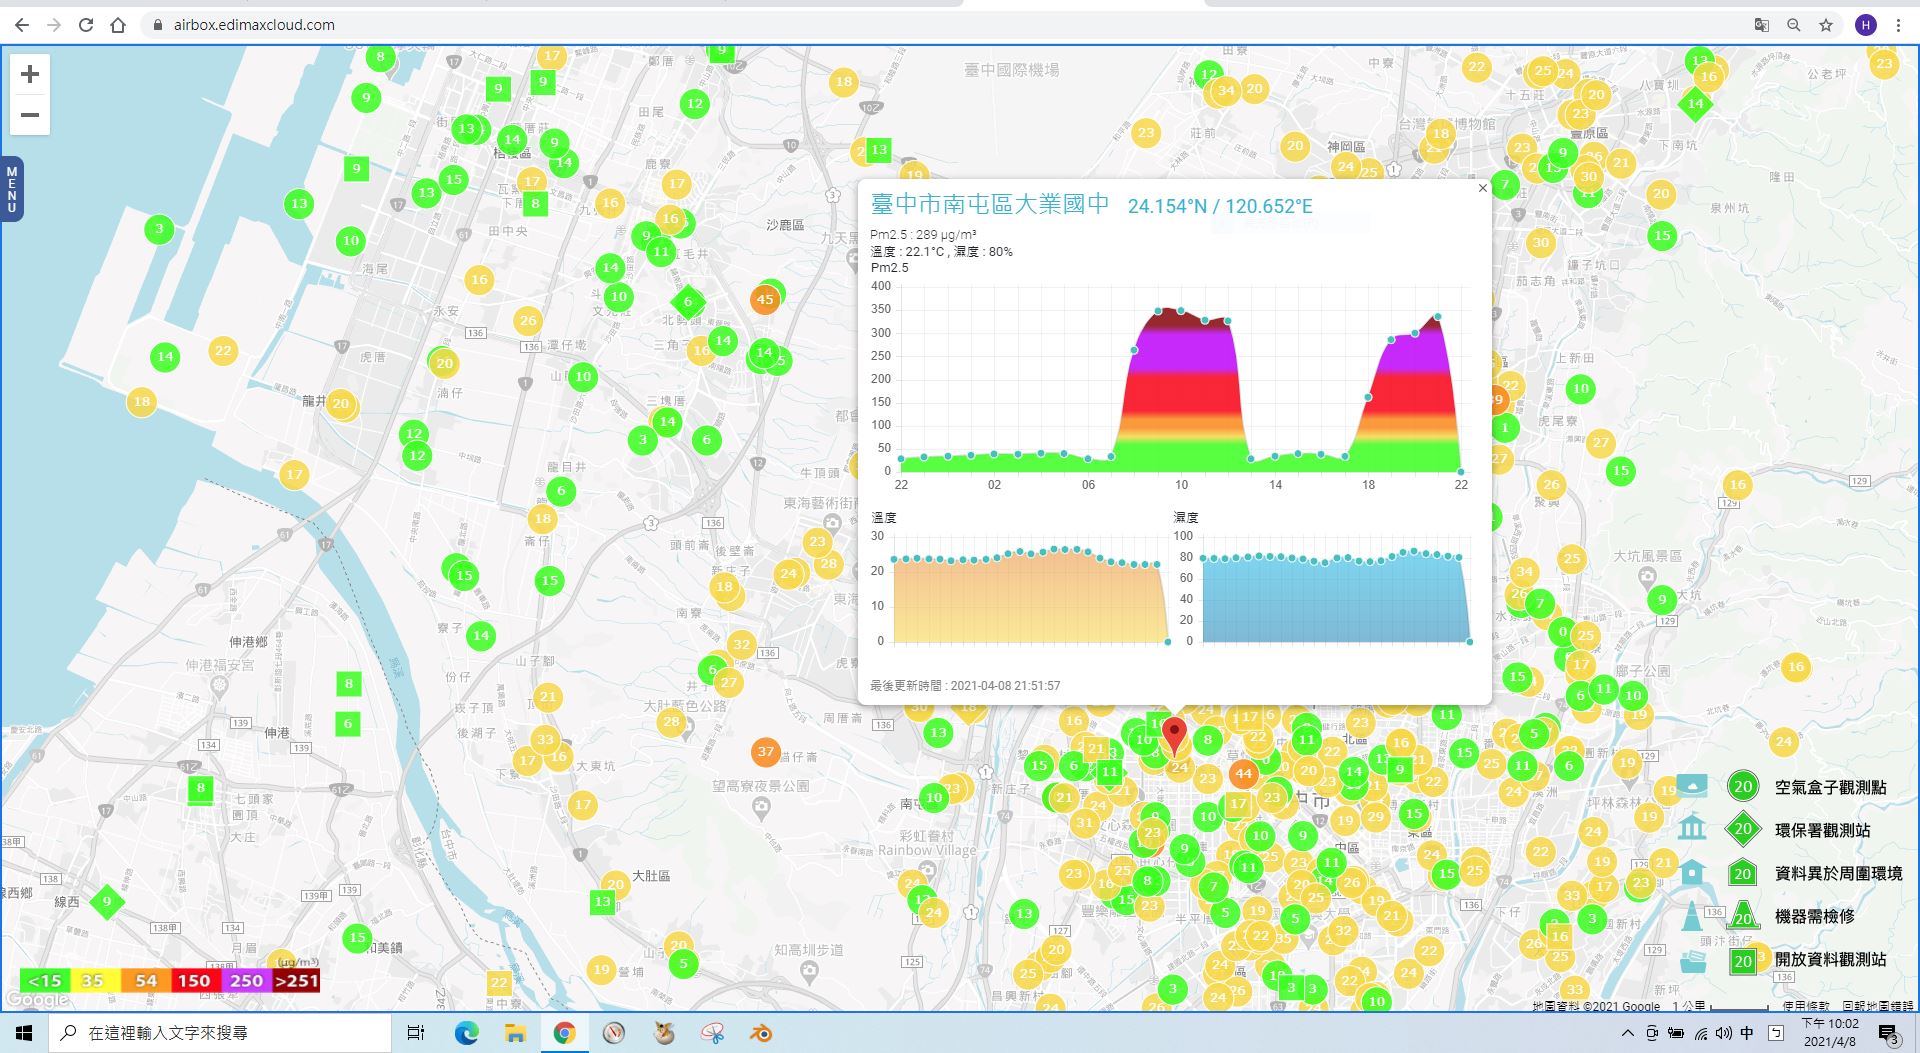Click the 機器需檢修 legend label

coord(1814,916)
